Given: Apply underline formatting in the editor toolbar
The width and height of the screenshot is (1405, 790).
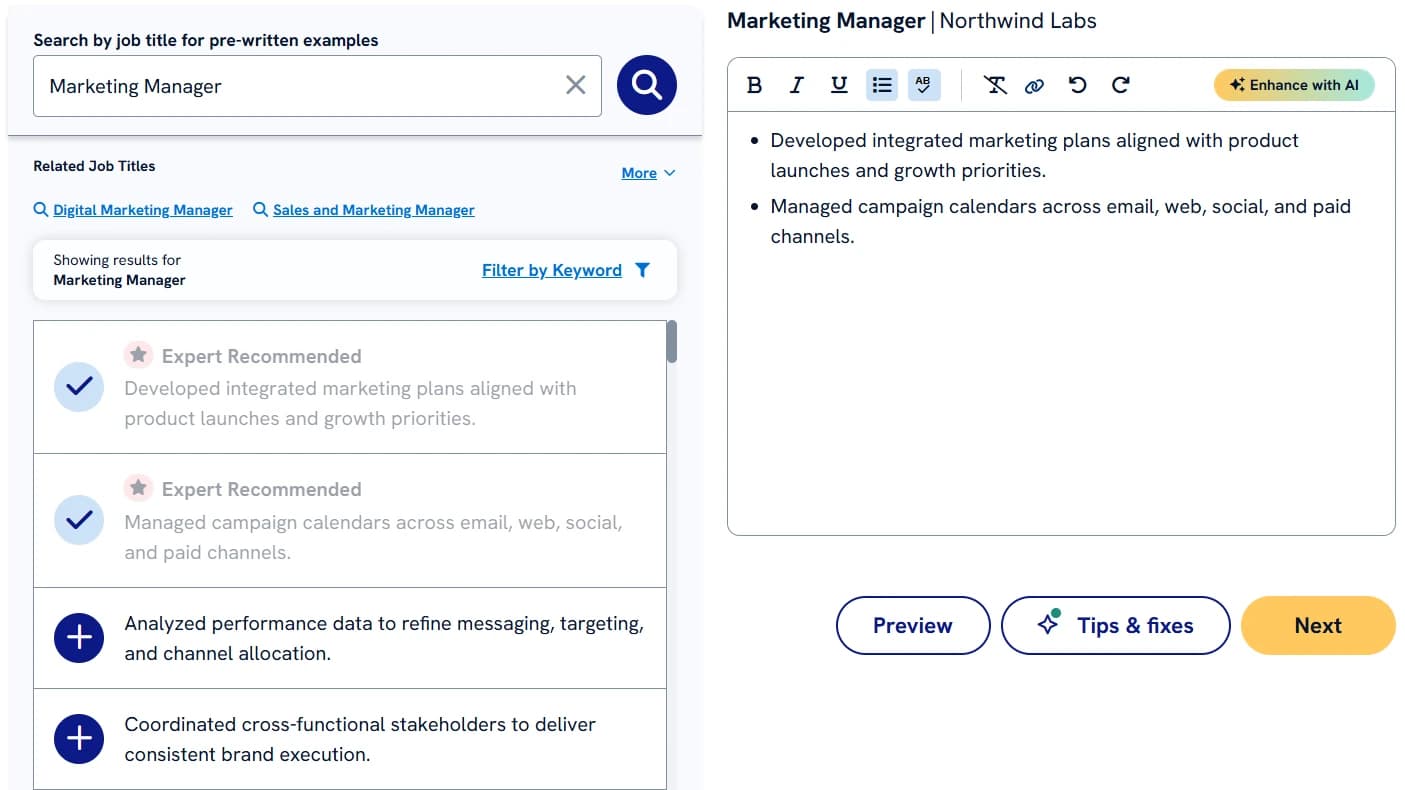Looking at the screenshot, I should click(839, 85).
